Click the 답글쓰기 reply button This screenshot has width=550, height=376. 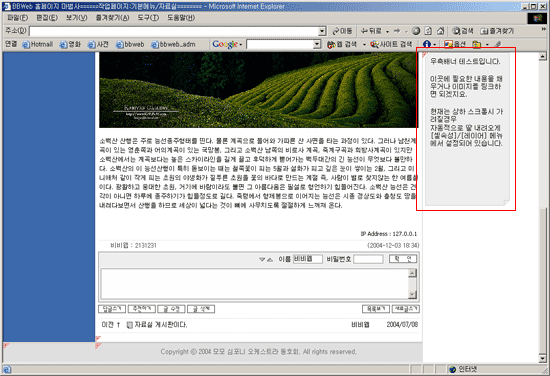[x=112, y=309]
